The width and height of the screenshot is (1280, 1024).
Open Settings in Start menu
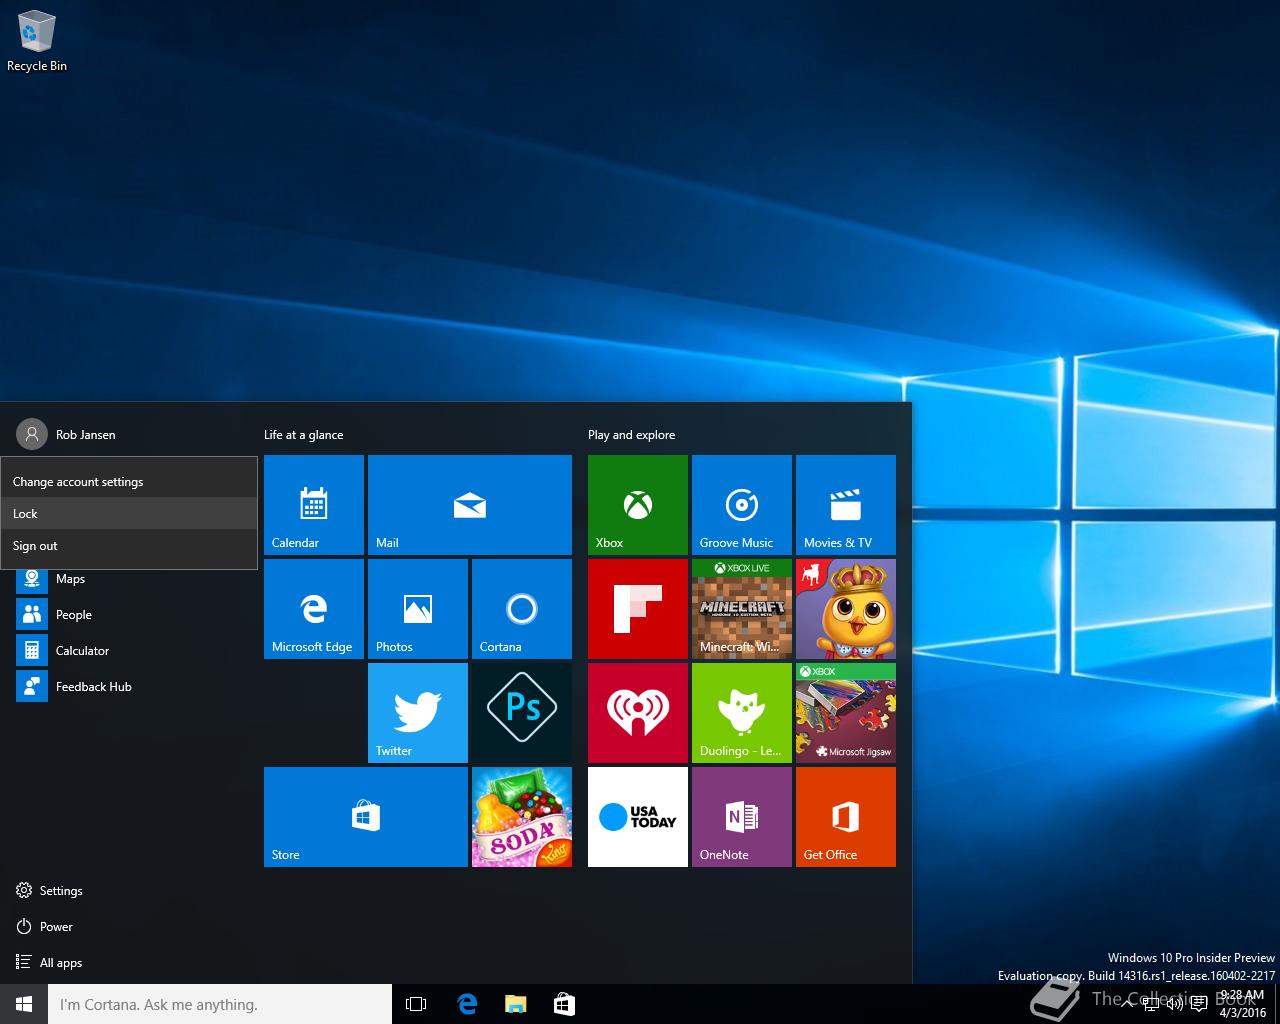(x=129, y=890)
